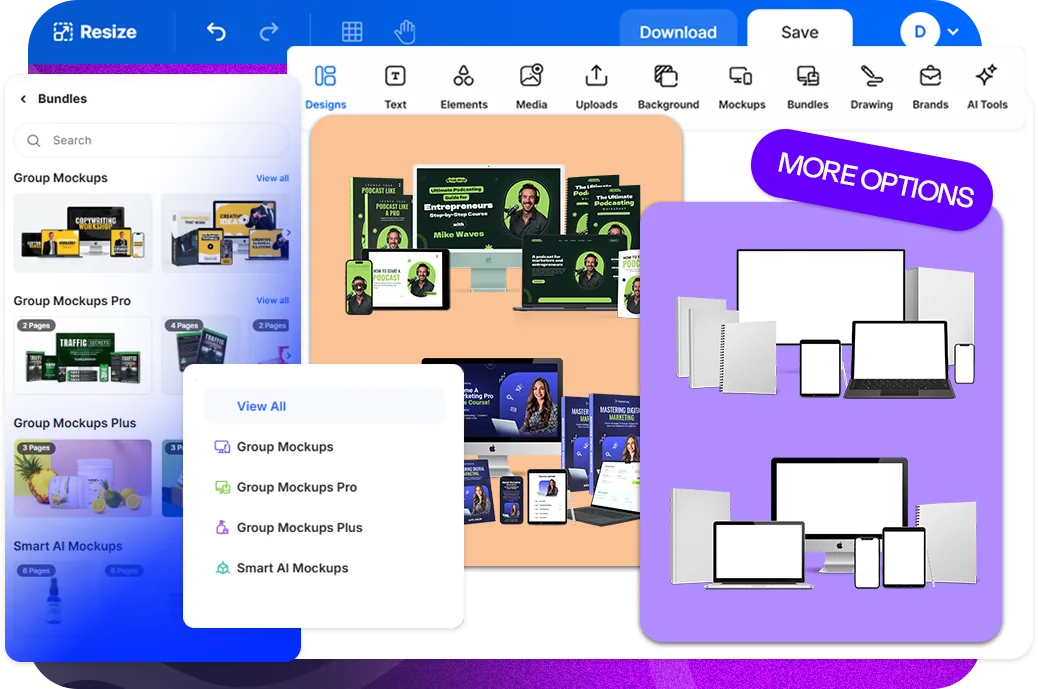Select the green podcast mockup design
Image resolution: width=1038 pixels, height=689 pixels.
(495, 238)
